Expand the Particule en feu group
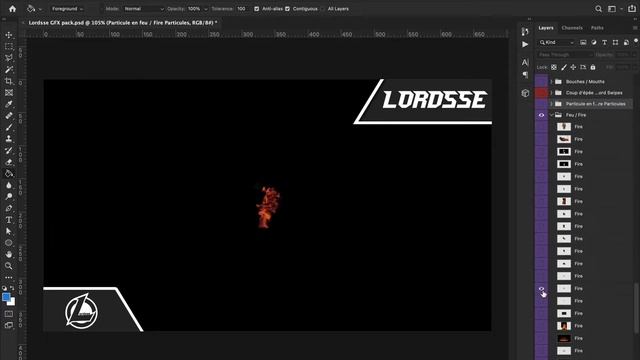This screenshot has height=360, width=640. click(x=551, y=104)
